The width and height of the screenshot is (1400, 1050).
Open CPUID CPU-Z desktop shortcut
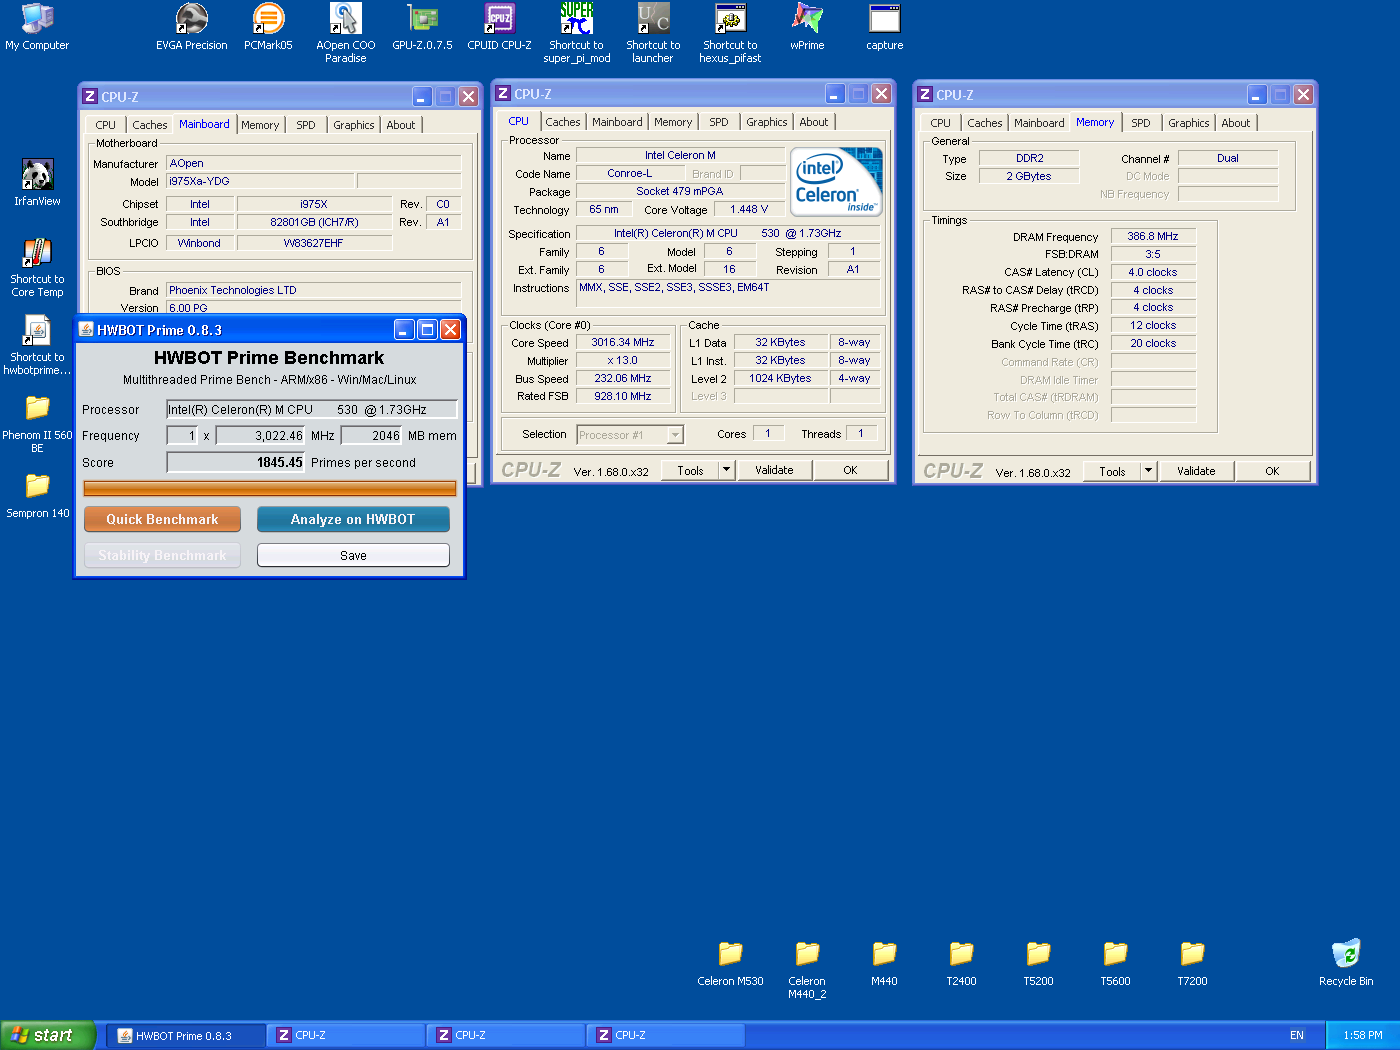pos(499,27)
